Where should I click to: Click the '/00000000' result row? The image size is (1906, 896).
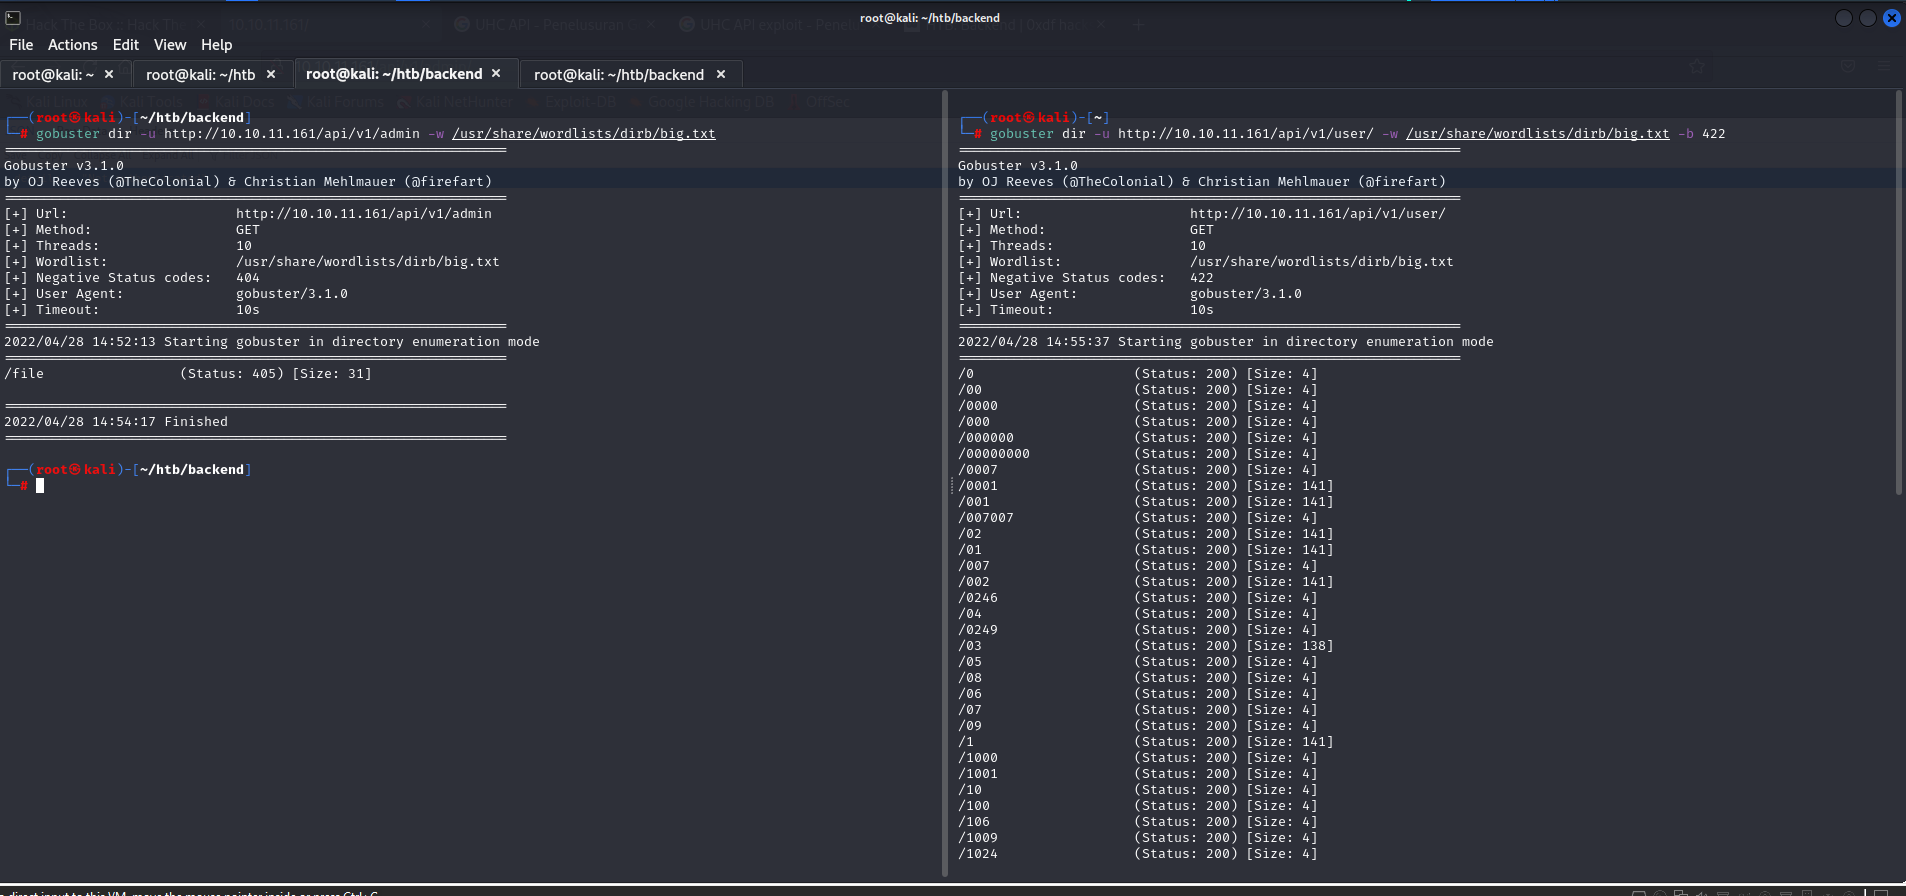click(1138, 454)
